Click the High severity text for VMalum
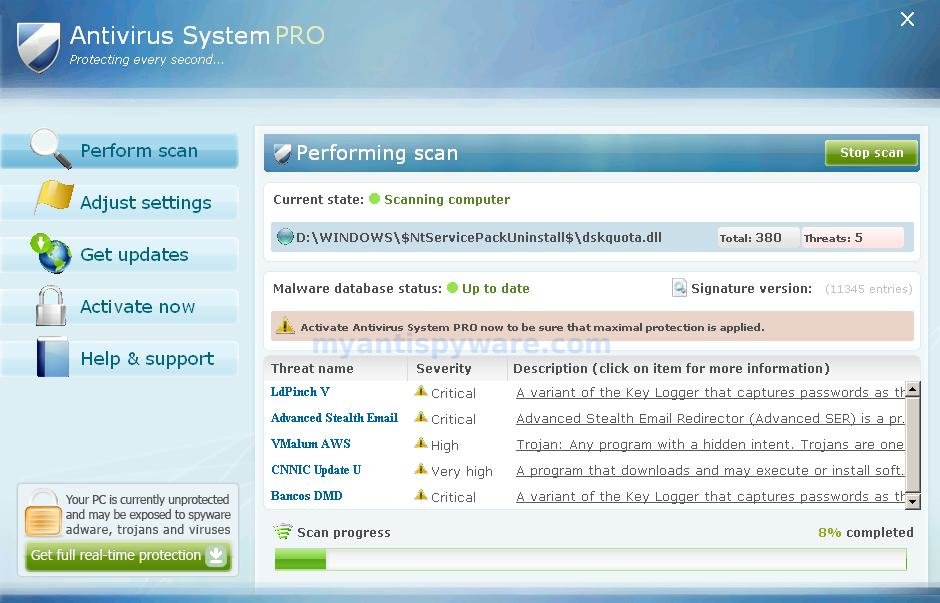The width and height of the screenshot is (940, 603). coord(444,445)
